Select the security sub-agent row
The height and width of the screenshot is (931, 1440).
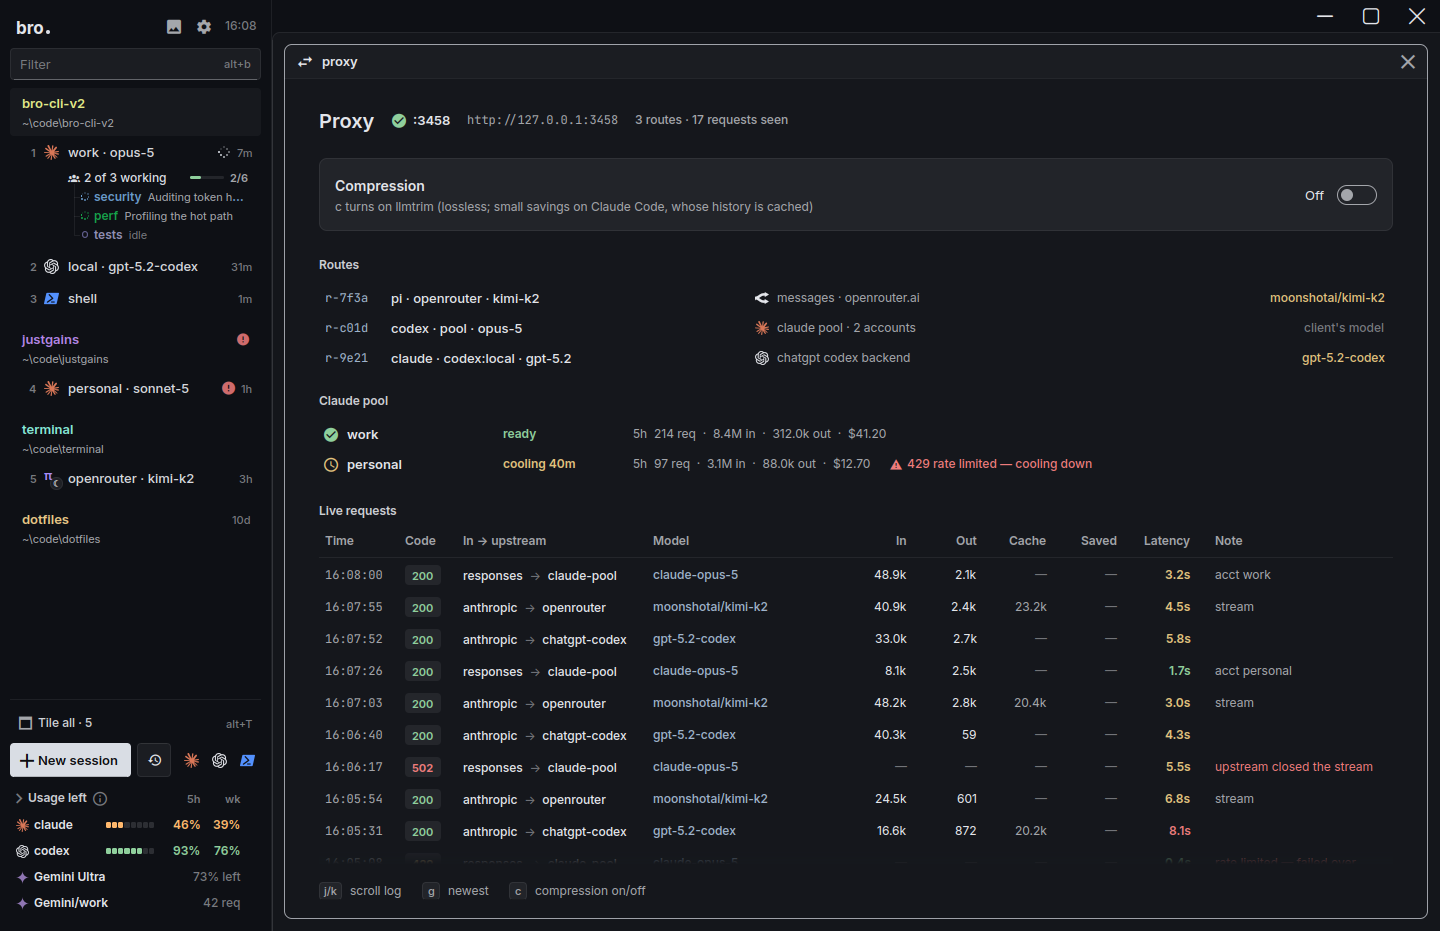point(162,197)
